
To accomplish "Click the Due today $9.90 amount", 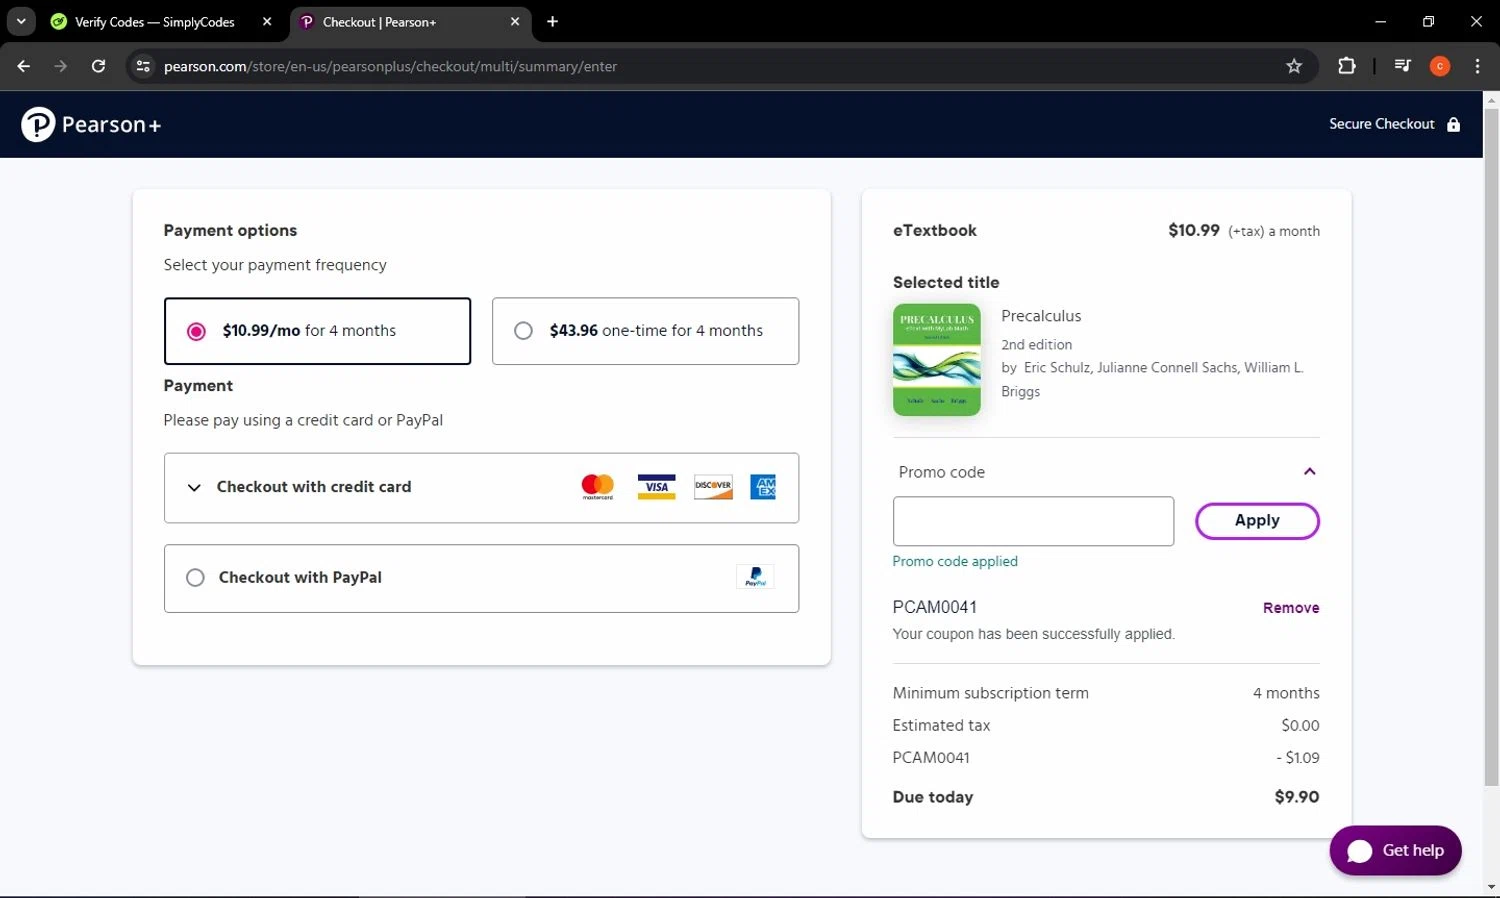I will 1297,797.
